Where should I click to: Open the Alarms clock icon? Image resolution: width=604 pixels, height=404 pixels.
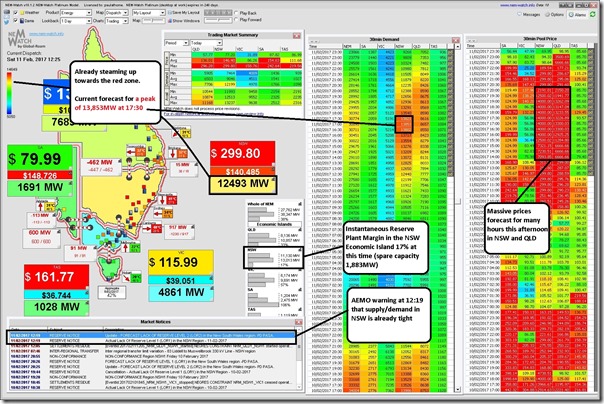571,14
